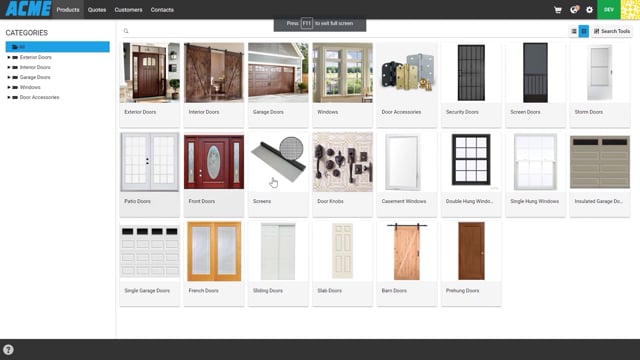Open the Front Doors card
This screenshot has width=640, height=360.
[214, 174]
